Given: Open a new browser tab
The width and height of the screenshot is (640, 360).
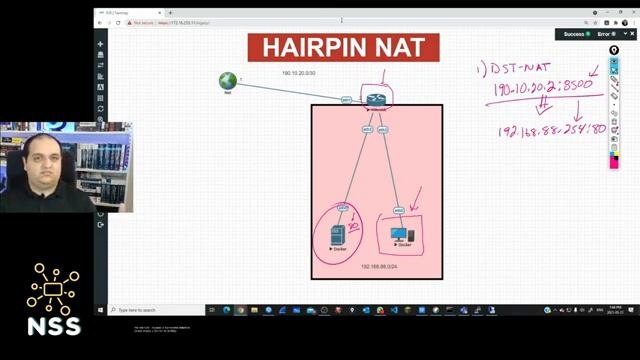Looking at the screenshot, I should [170, 13].
